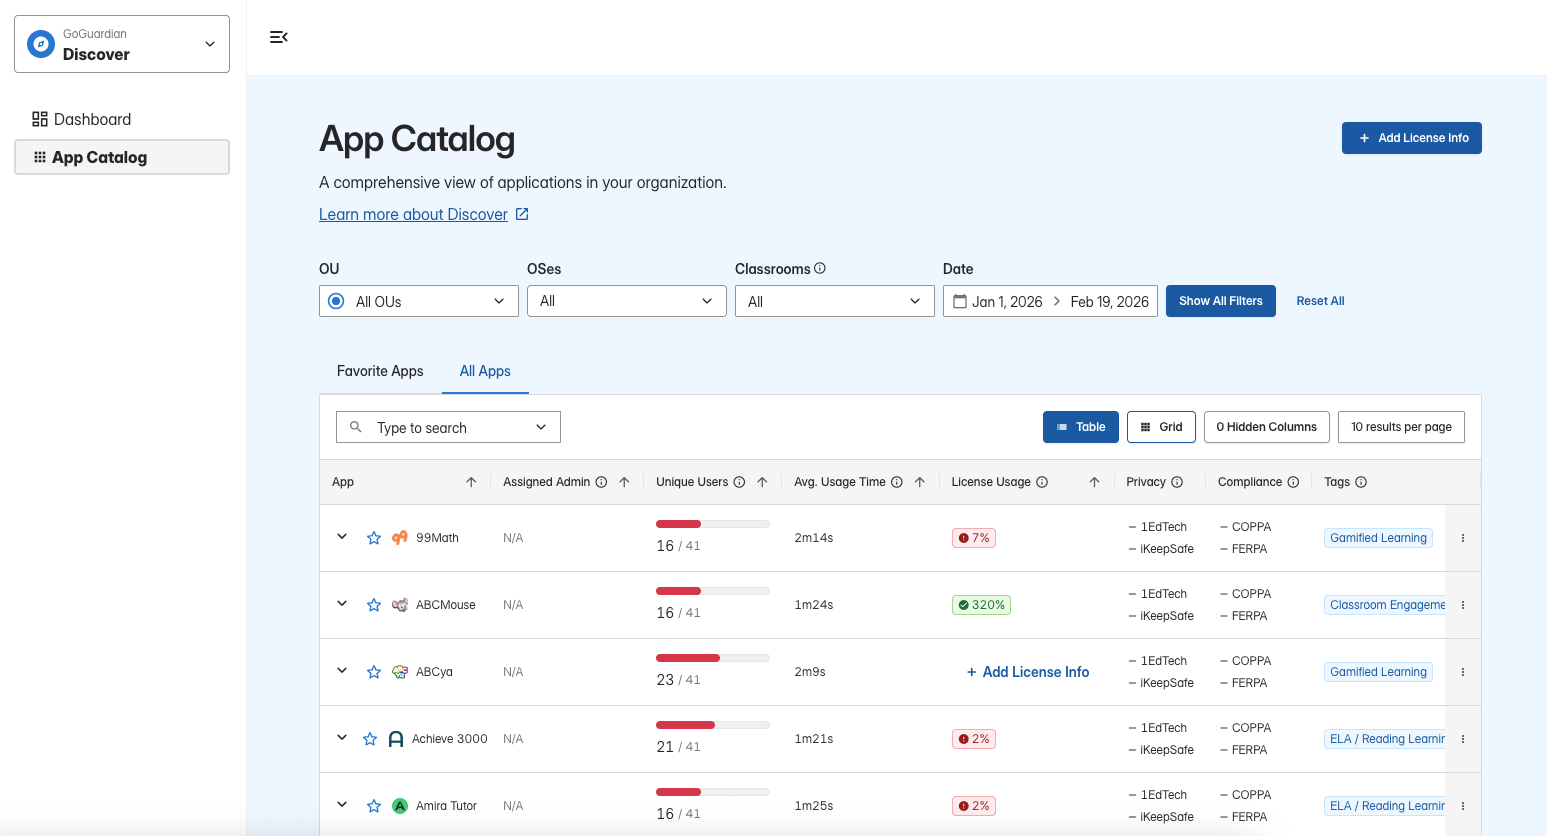Click the top Add License Info button
The image size is (1547, 836).
point(1412,138)
